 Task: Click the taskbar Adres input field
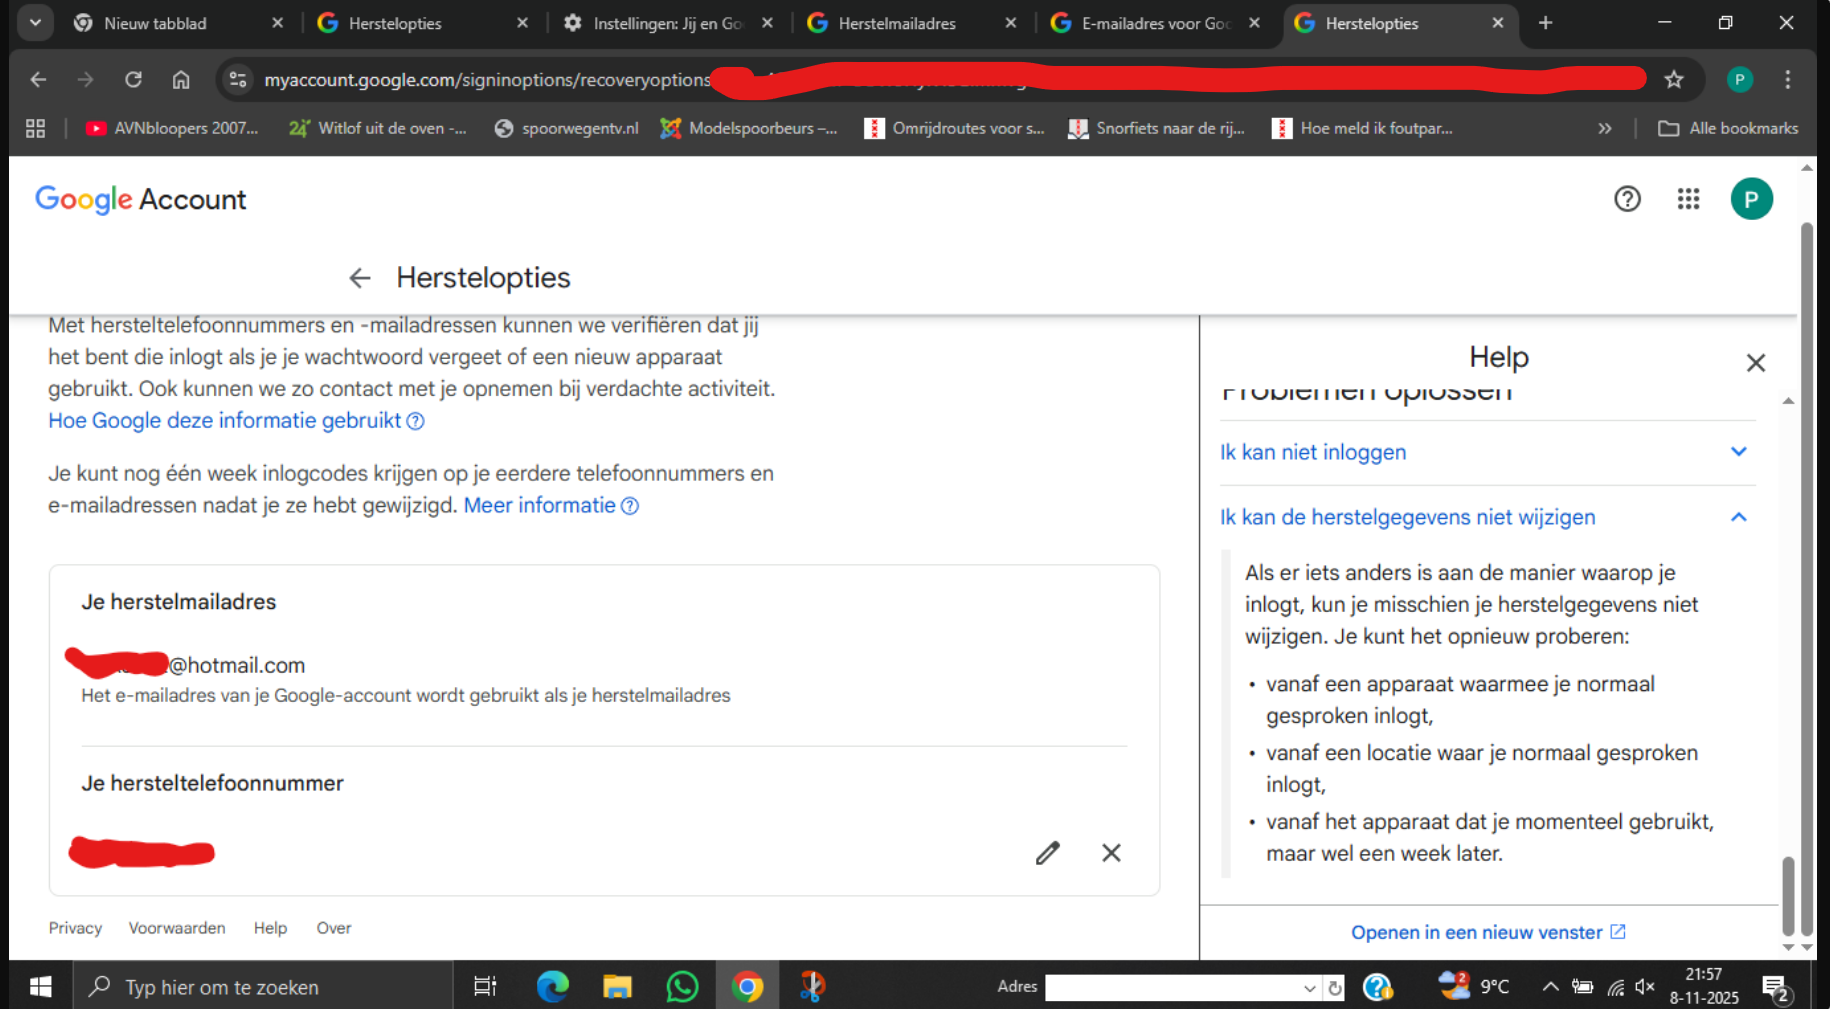(x=1172, y=988)
